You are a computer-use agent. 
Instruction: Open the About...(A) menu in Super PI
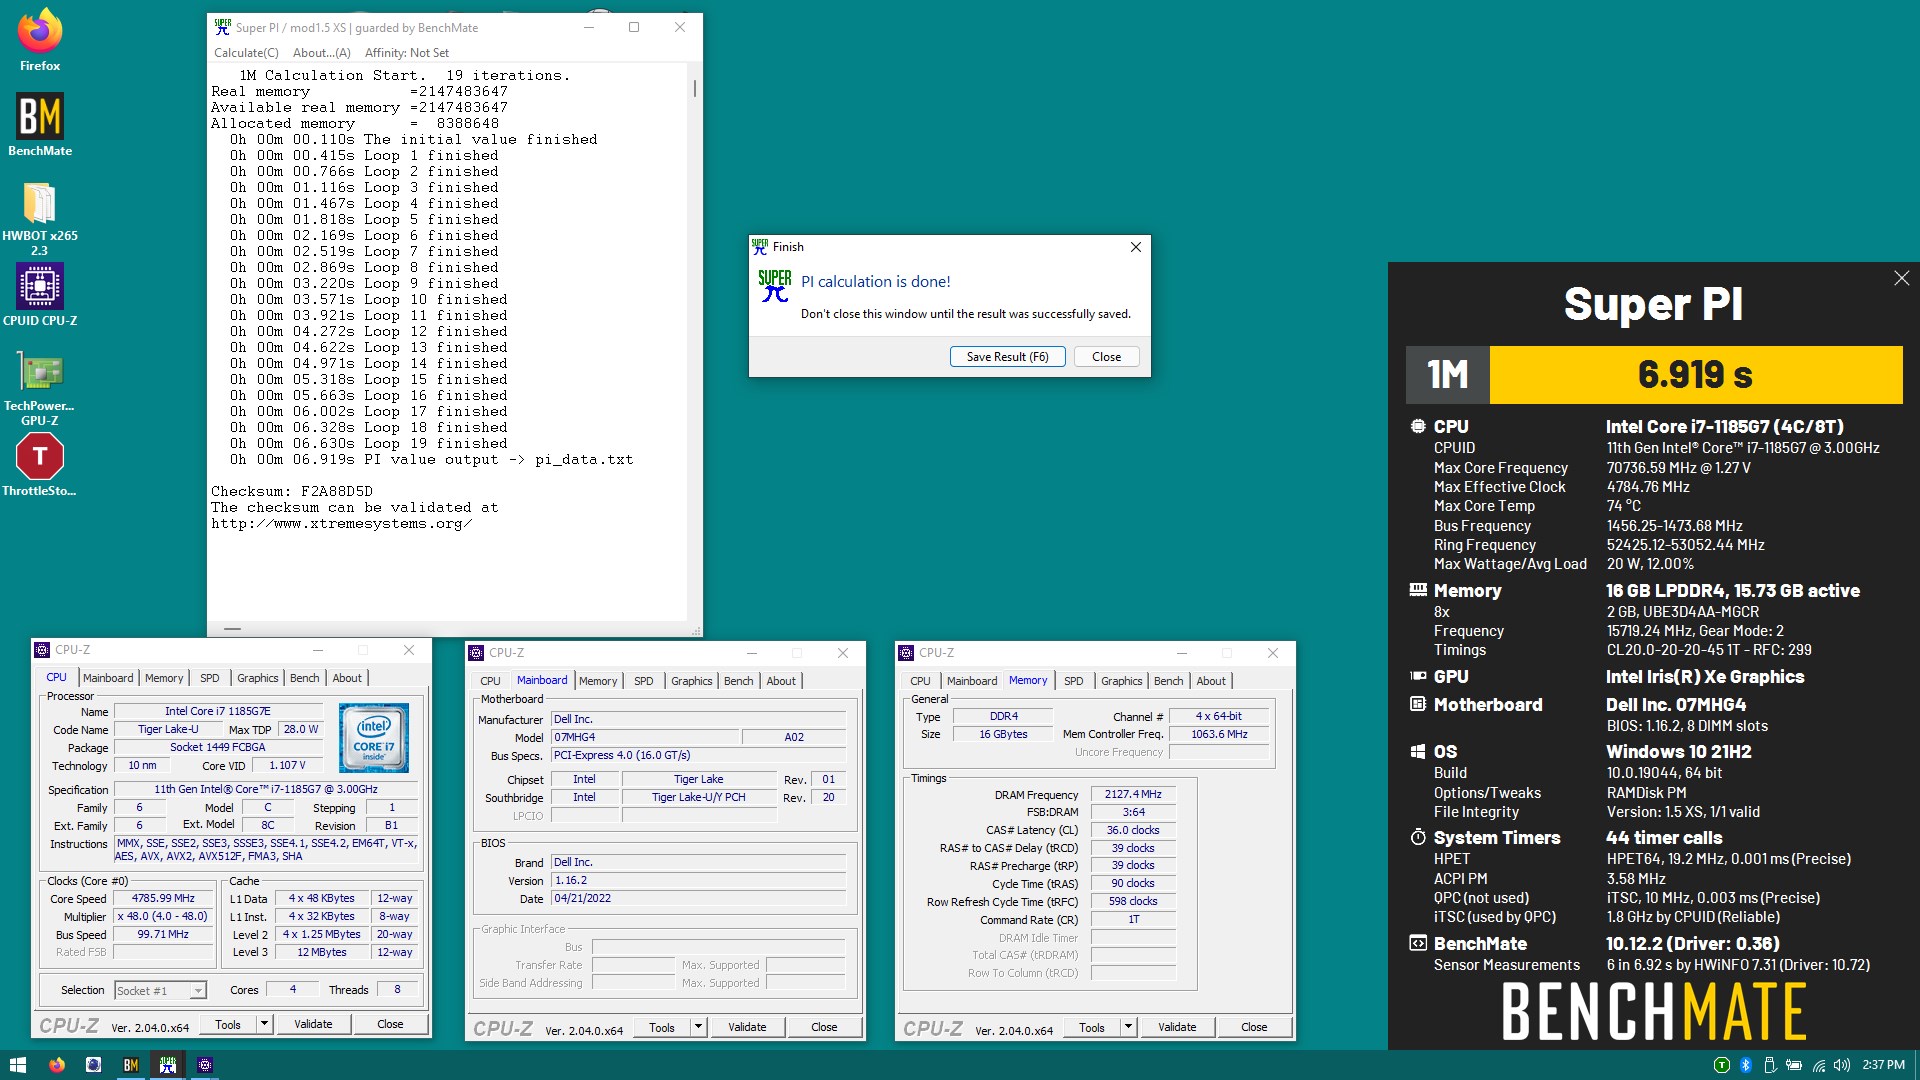point(321,53)
